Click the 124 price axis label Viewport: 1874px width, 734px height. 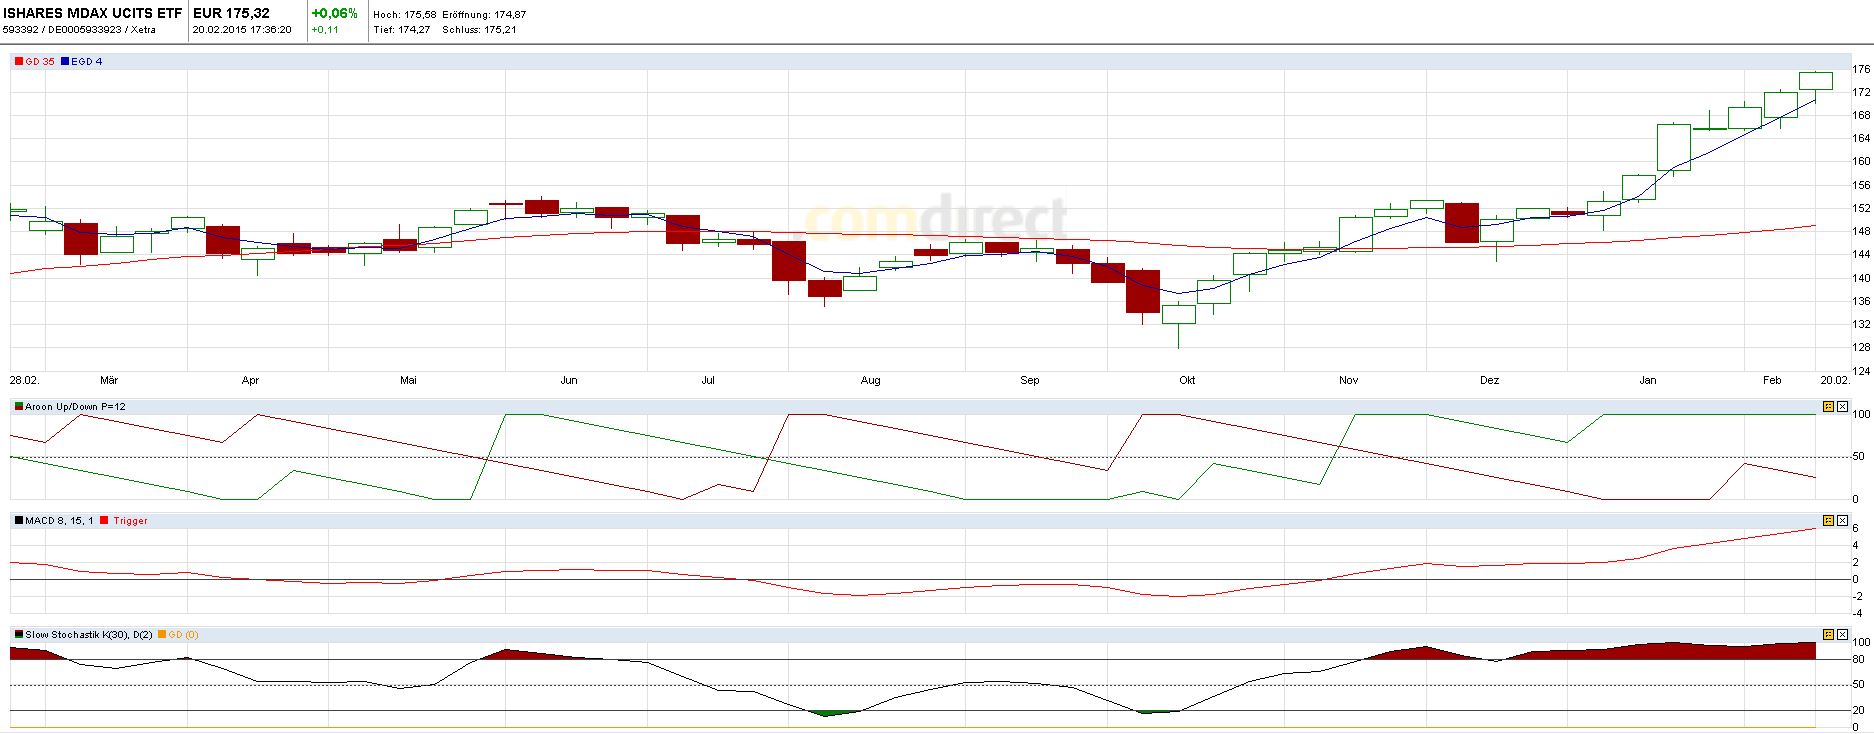coord(1861,371)
